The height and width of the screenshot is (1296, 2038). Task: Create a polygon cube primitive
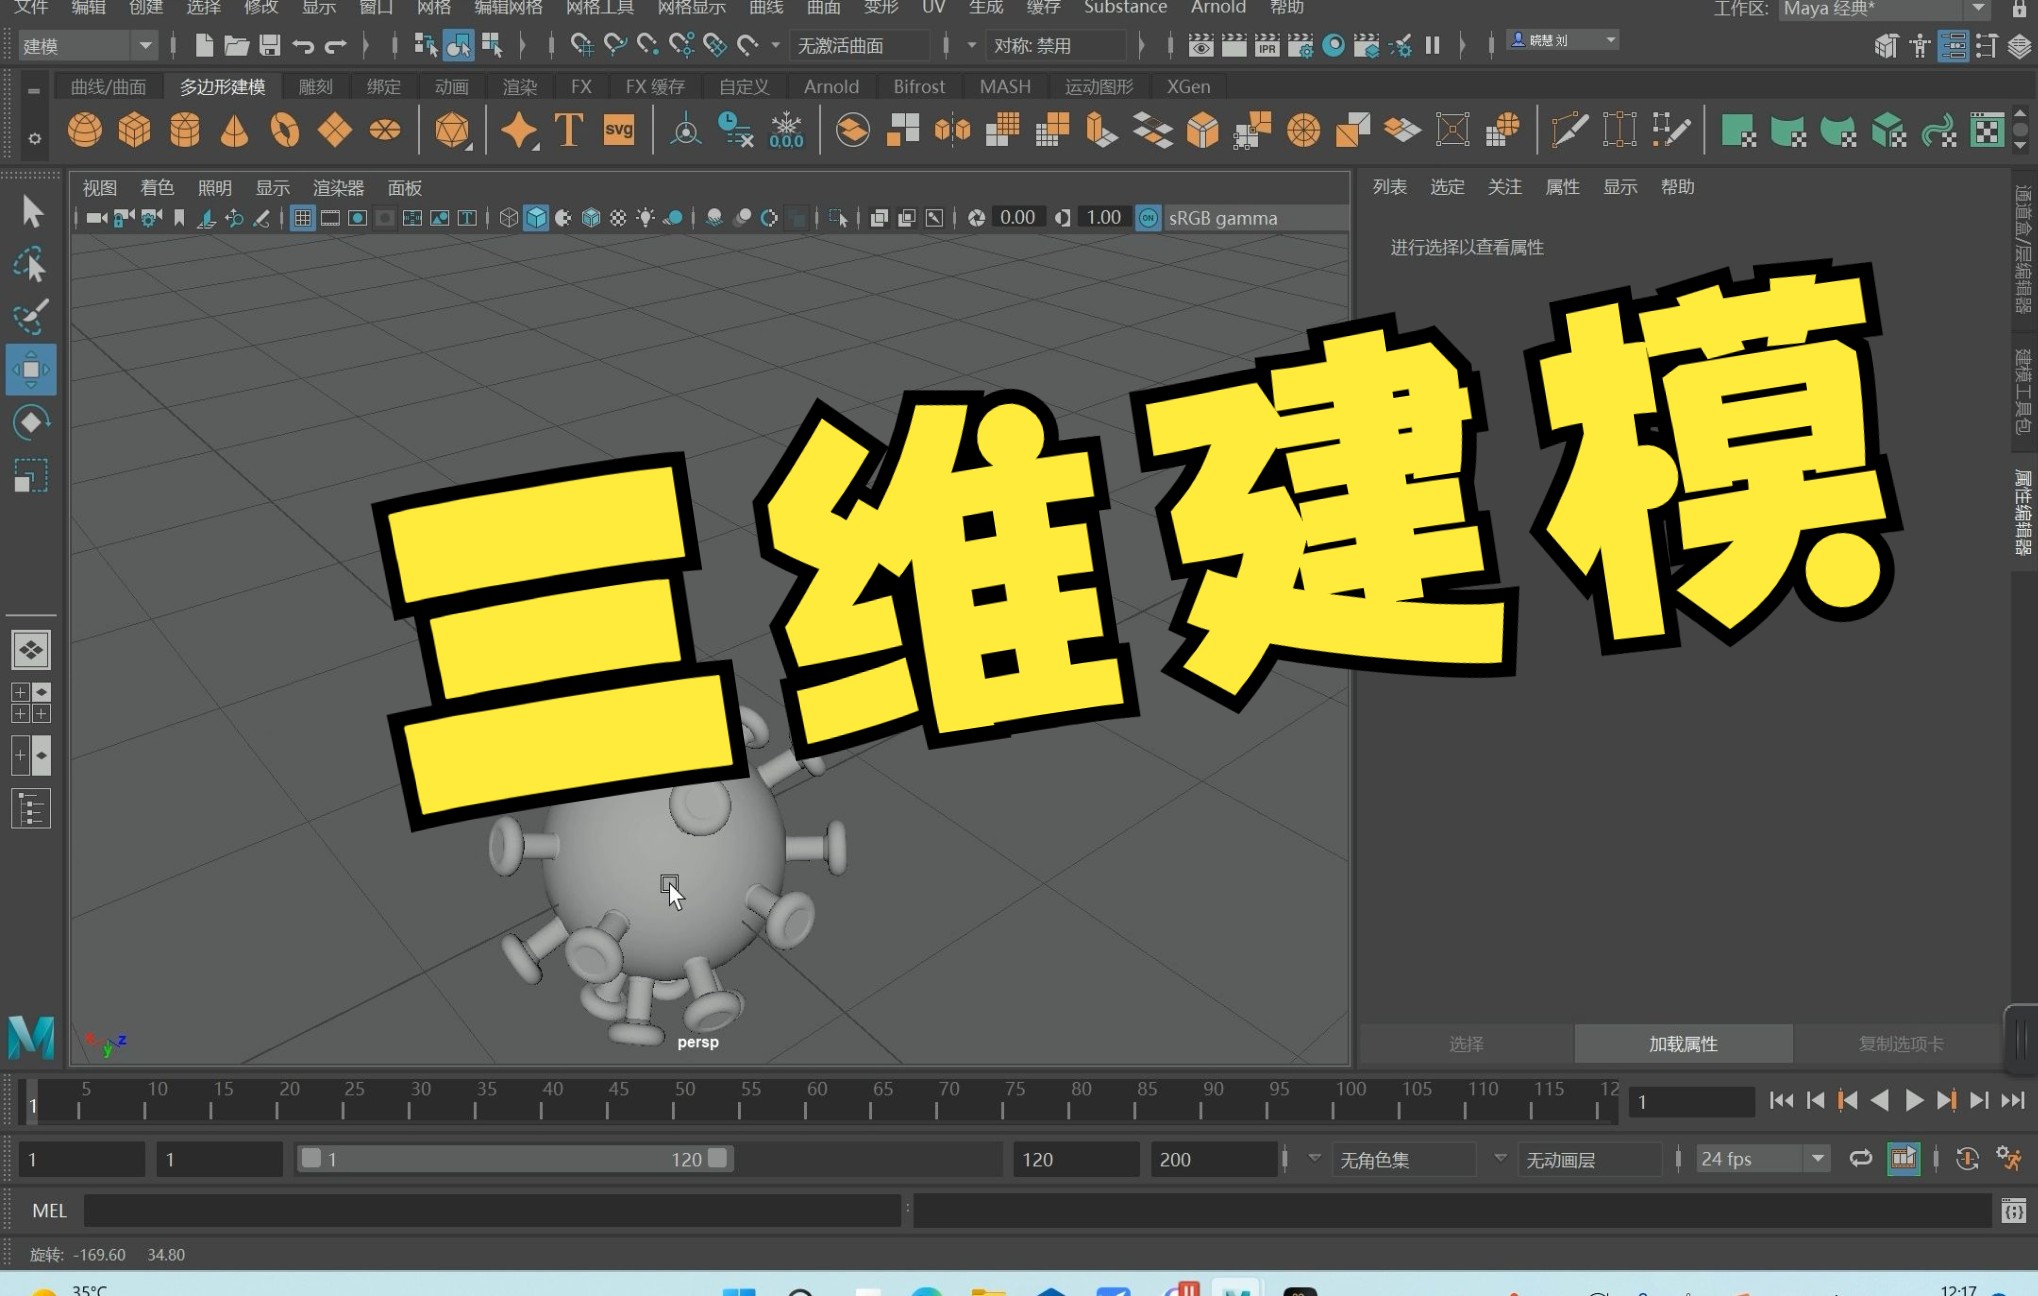pyautogui.click(x=134, y=130)
